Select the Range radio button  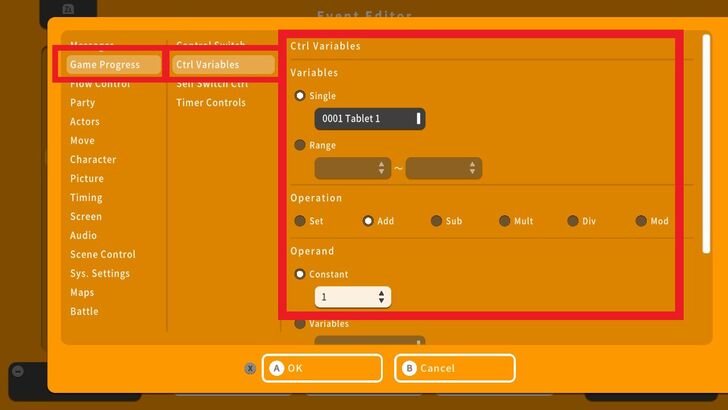pos(300,145)
